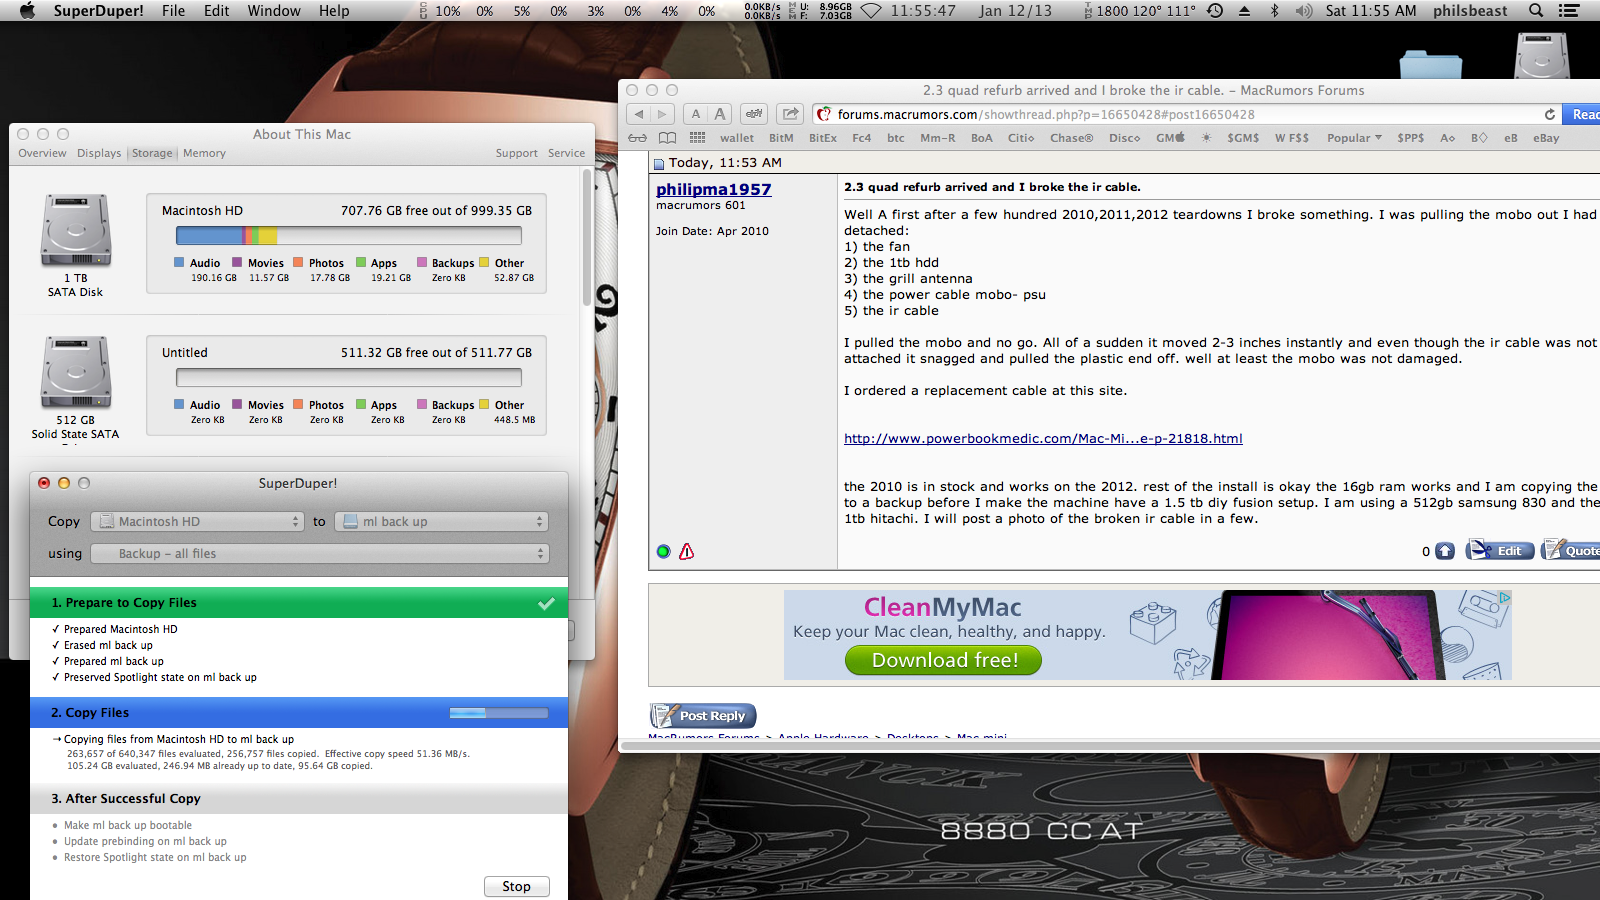The image size is (1600, 900).
Task: Open the Apple menu
Action: tap(27, 11)
